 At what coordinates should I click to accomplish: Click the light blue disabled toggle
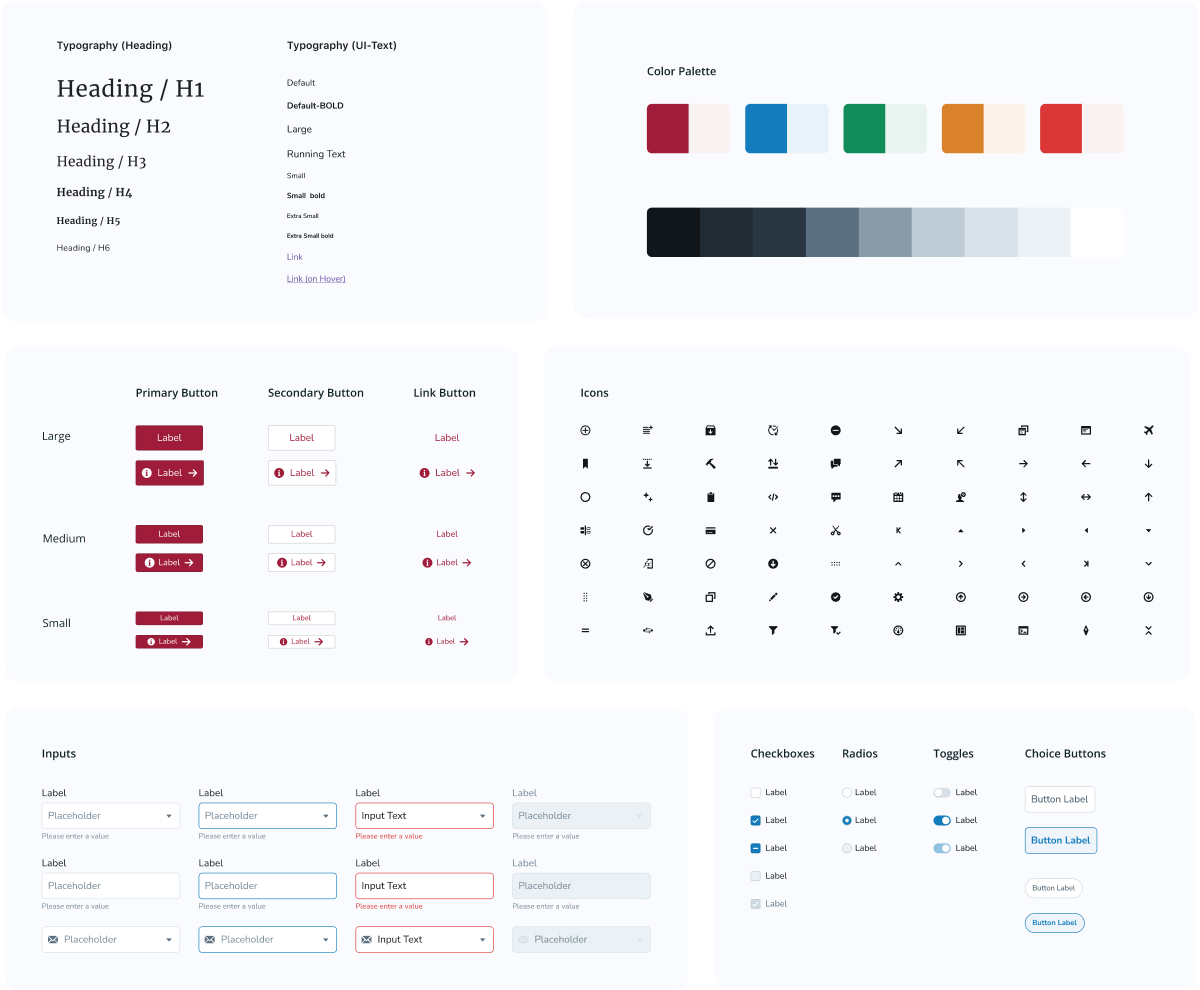click(x=942, y=848)
